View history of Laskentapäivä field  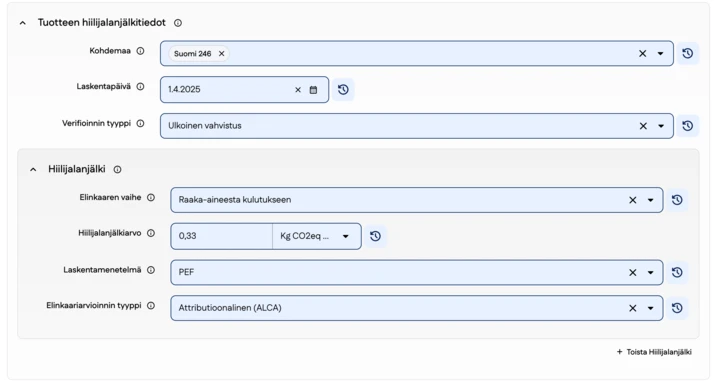(x=343, y=90)
